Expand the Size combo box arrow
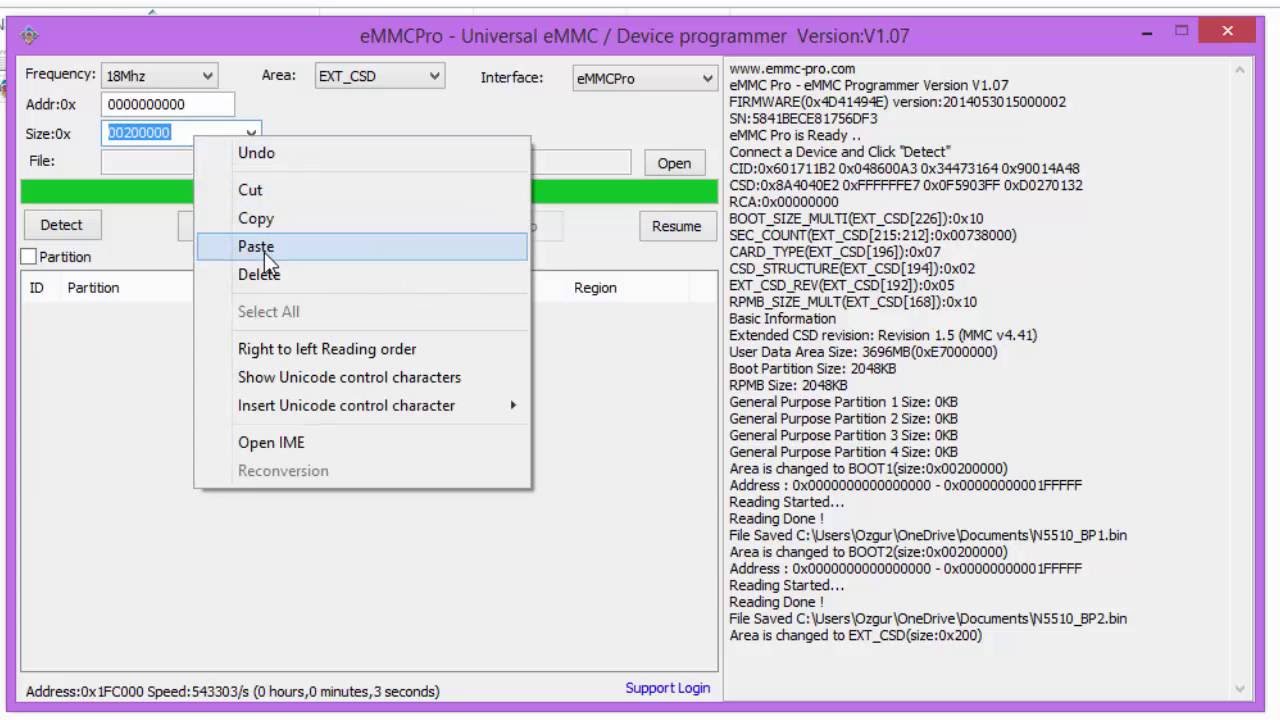Image resolution: width=1280 pixels, height=720 pixels. (251, 132)
